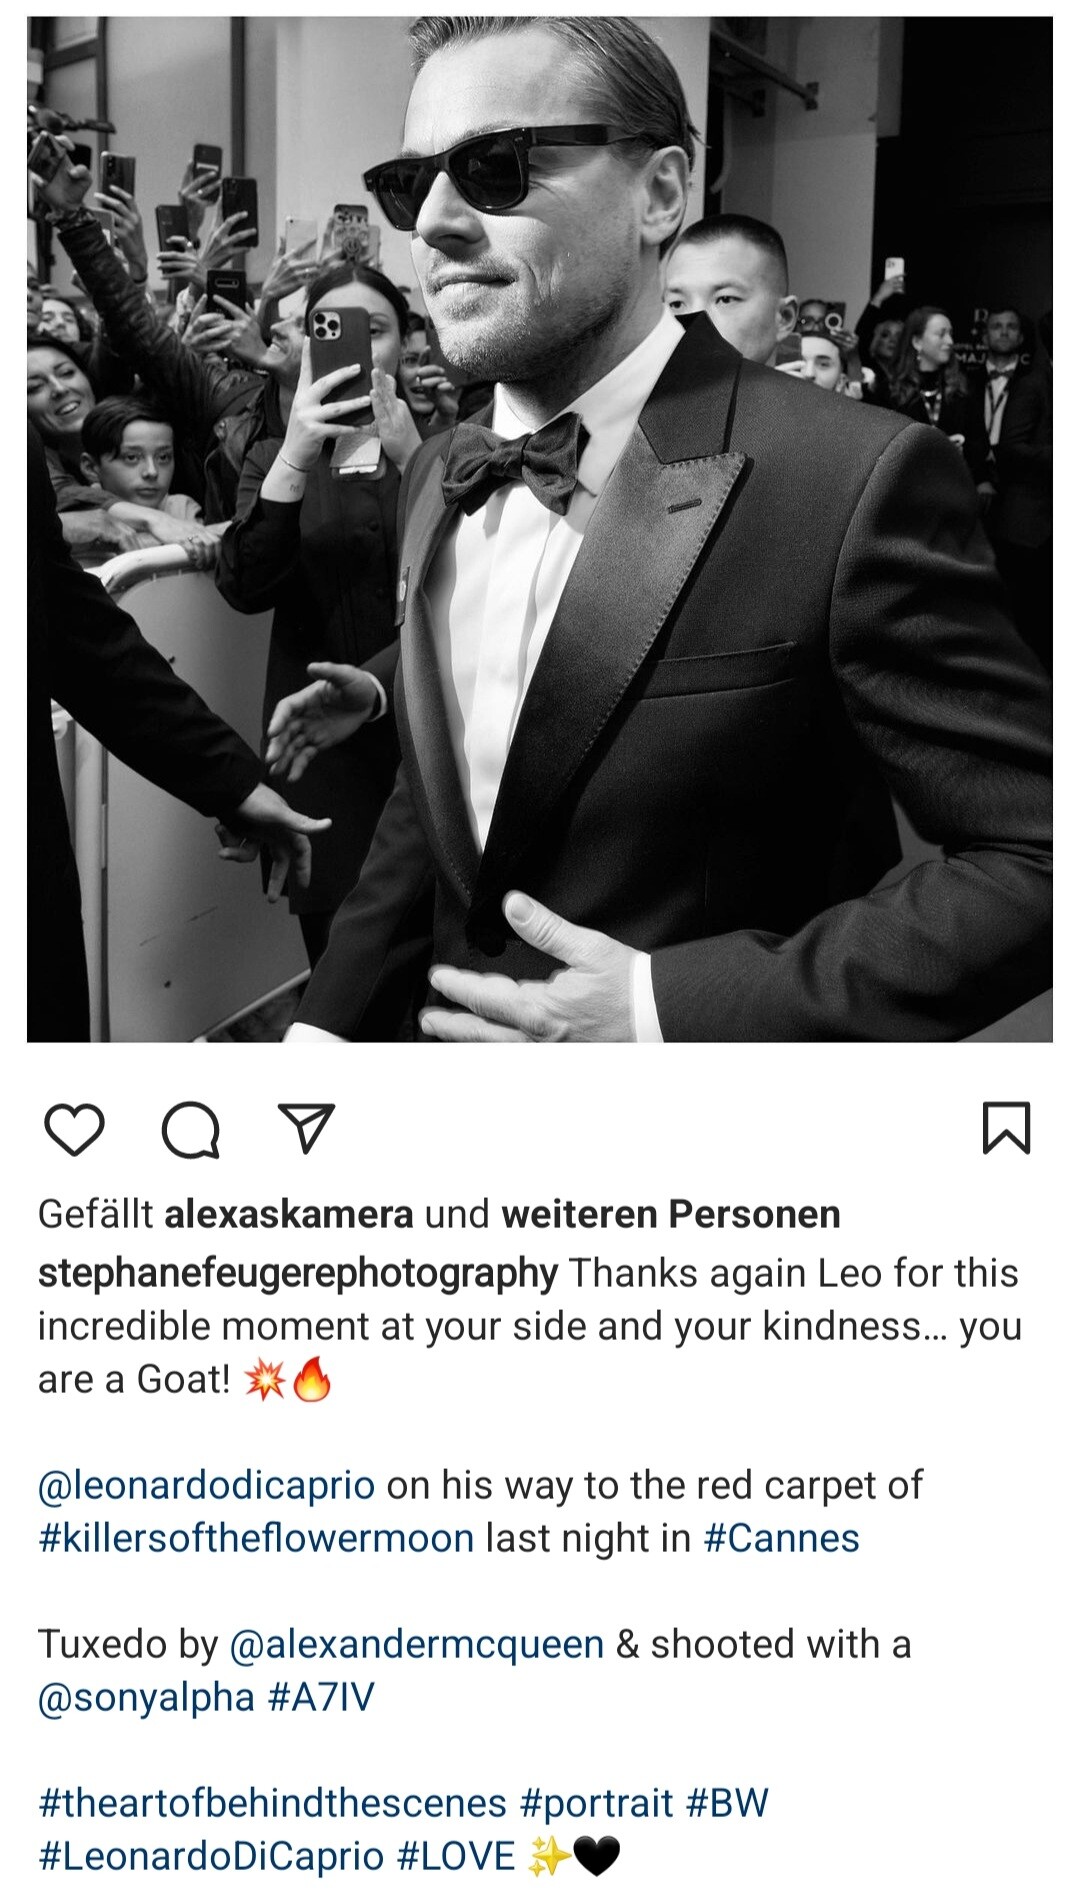Open @sonyalpha mention
This screenshot has width=1080, height=1893.
coord(147,1697)
